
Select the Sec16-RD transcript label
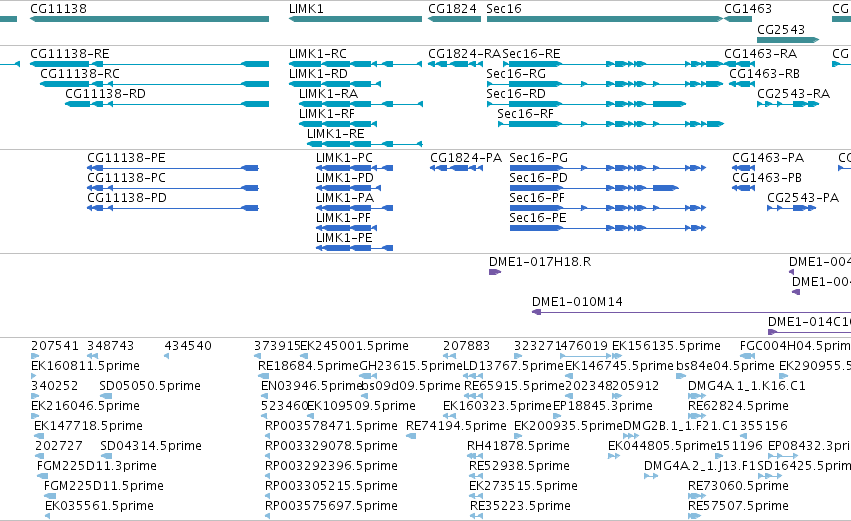(x=516, y=94)
